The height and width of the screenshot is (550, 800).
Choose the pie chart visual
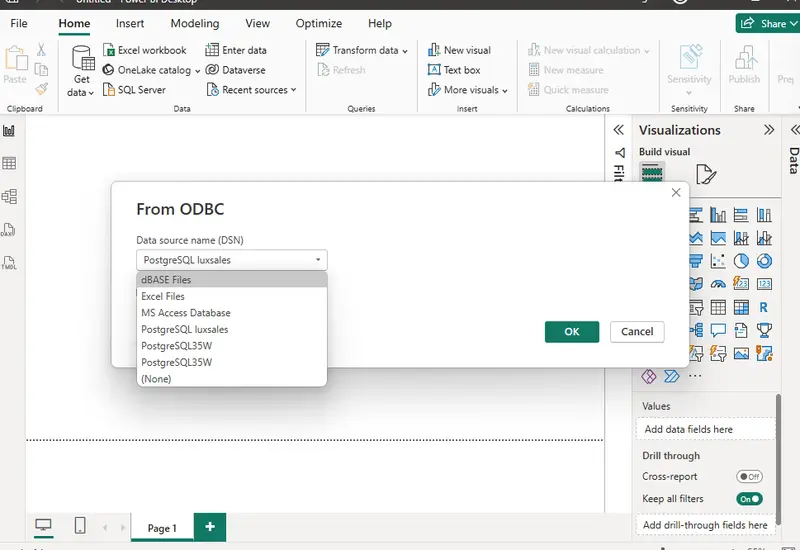(741, 261)
